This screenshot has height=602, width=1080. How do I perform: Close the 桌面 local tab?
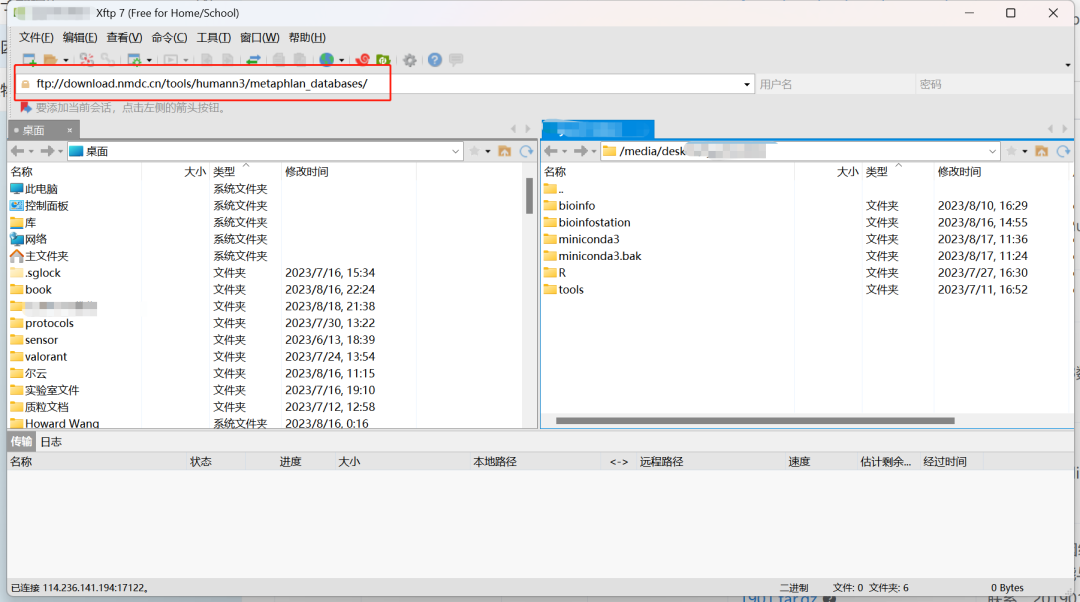(70, 130)
